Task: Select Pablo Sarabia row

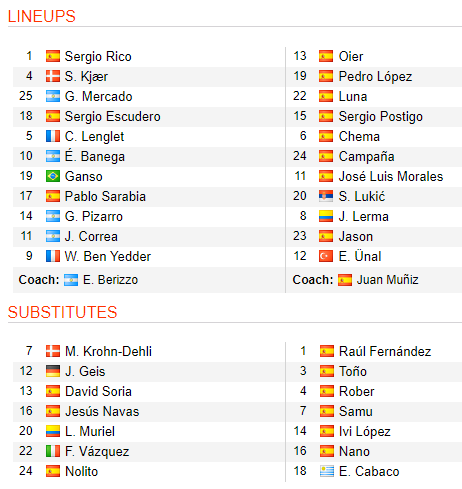Action: click(149, 196)
